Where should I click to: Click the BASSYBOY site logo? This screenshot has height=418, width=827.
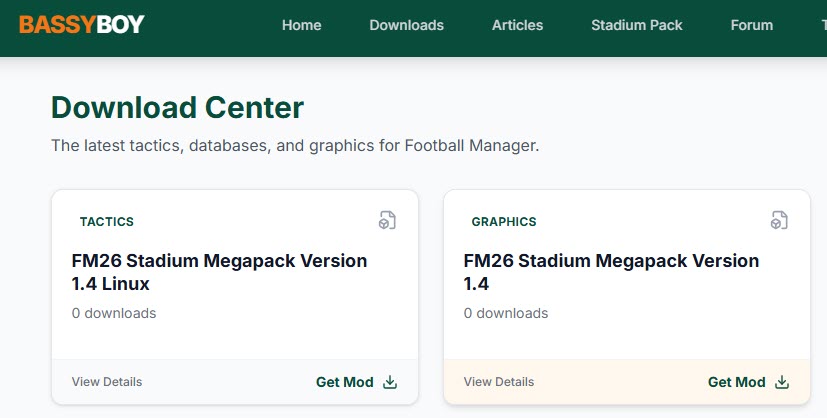click(x=82, y=25)
